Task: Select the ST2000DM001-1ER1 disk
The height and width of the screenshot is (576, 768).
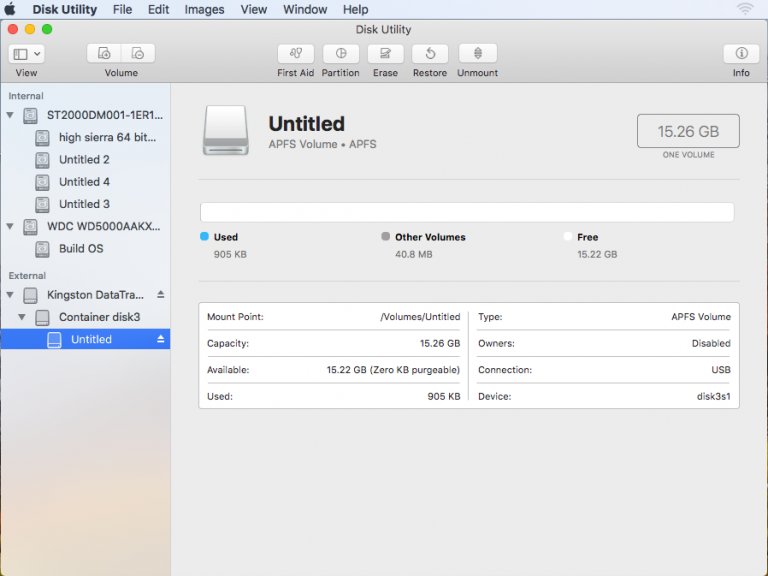Action: (x=85, y=115)
